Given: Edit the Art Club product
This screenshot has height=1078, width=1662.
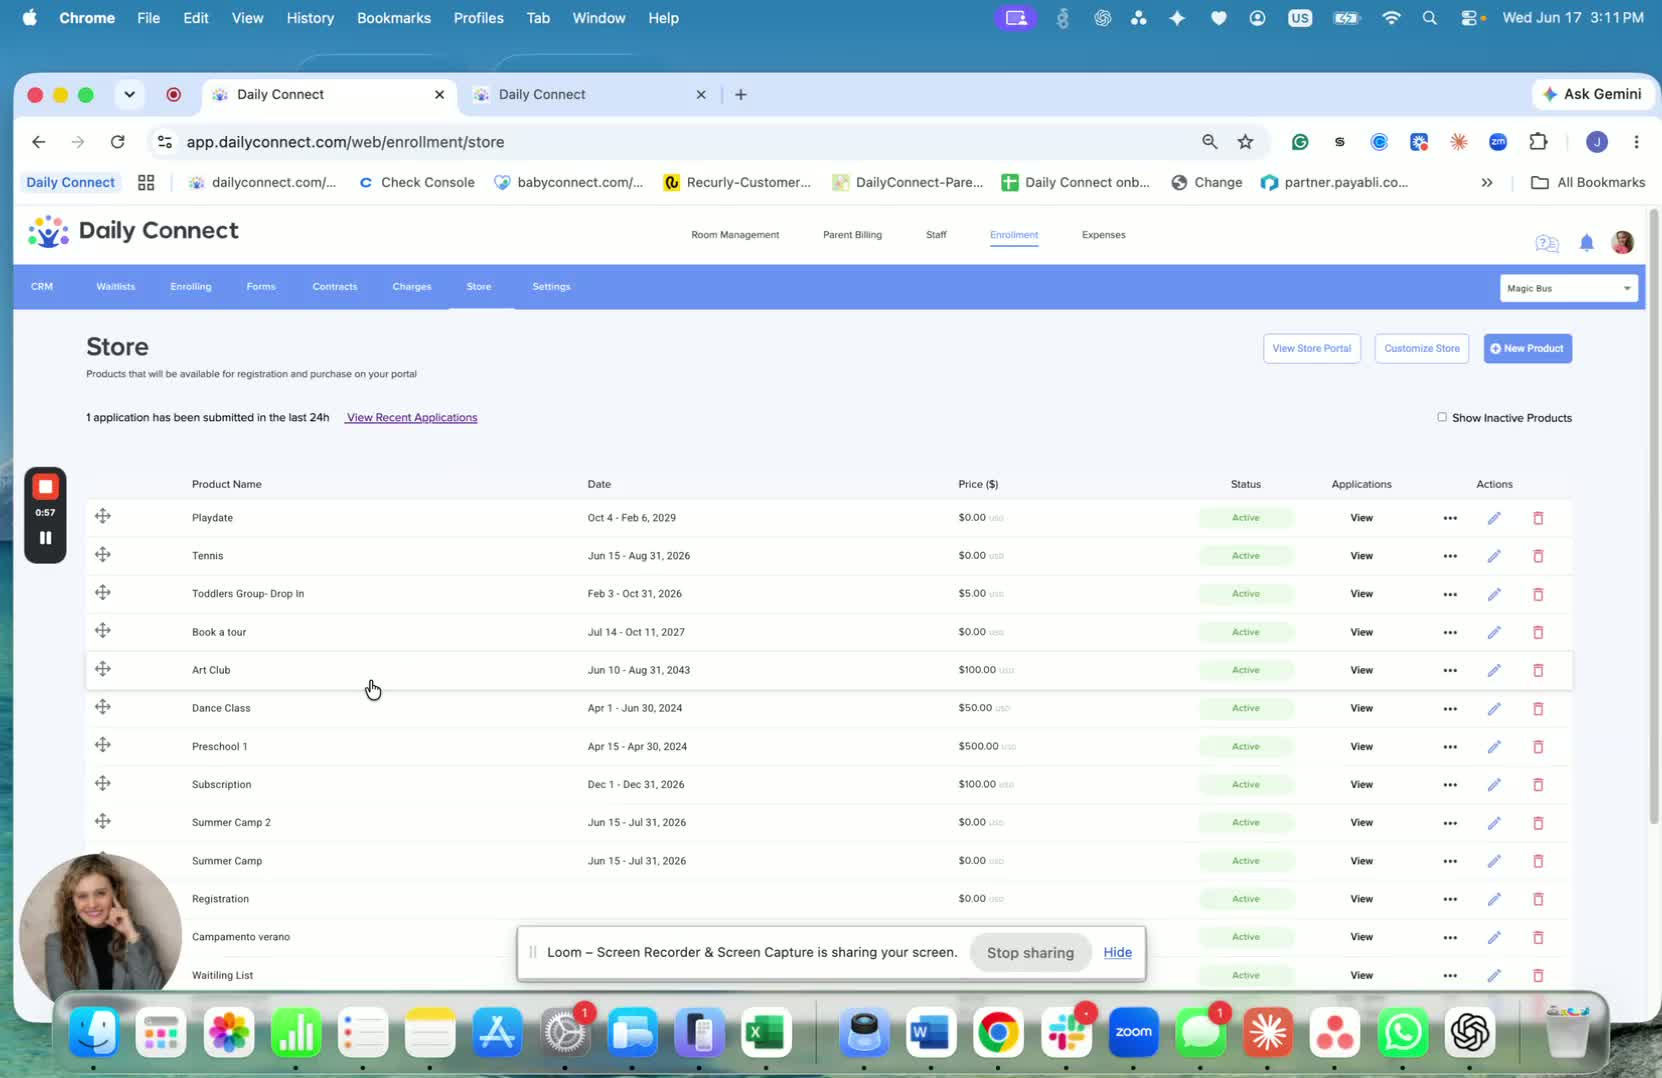Looking at the screenshot, I should (x=1494, y=671).
